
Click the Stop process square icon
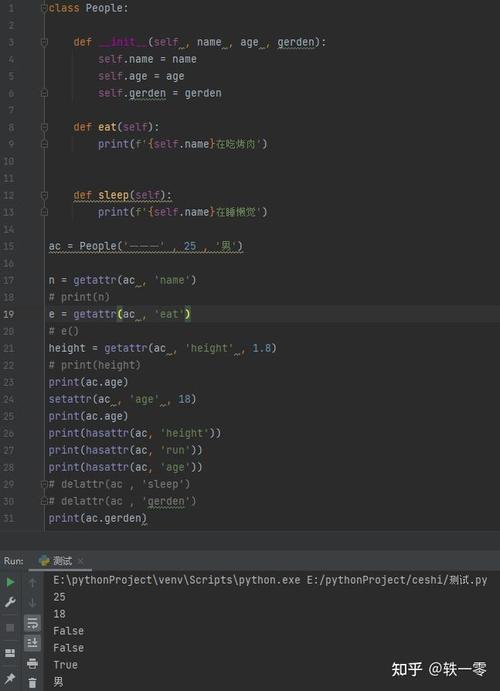pyautogui.click(x=10, y=628)
